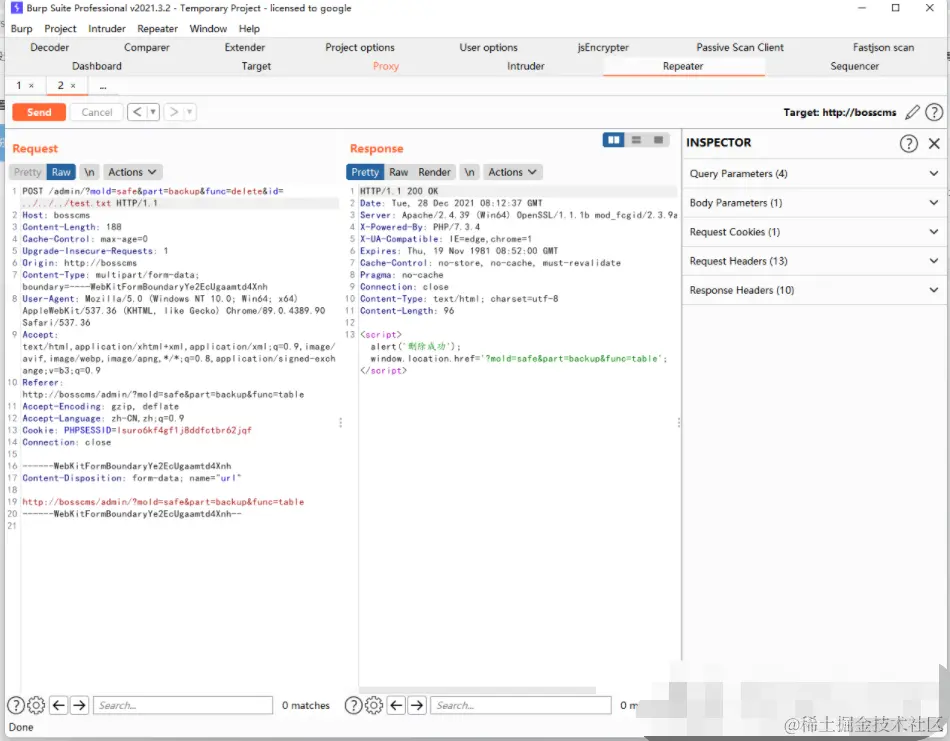Close Repeater tab 2
Viewport: 950px width, 741px height.
click(73, 86)
